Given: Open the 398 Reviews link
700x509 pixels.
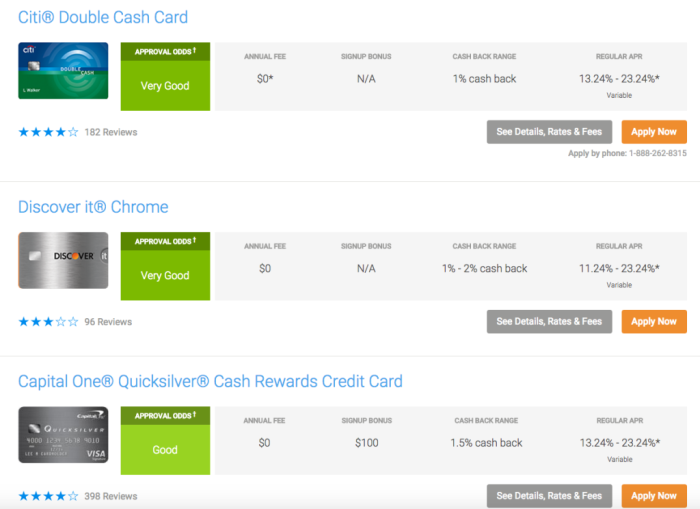Looking at the screenshot, I should 111,496.
